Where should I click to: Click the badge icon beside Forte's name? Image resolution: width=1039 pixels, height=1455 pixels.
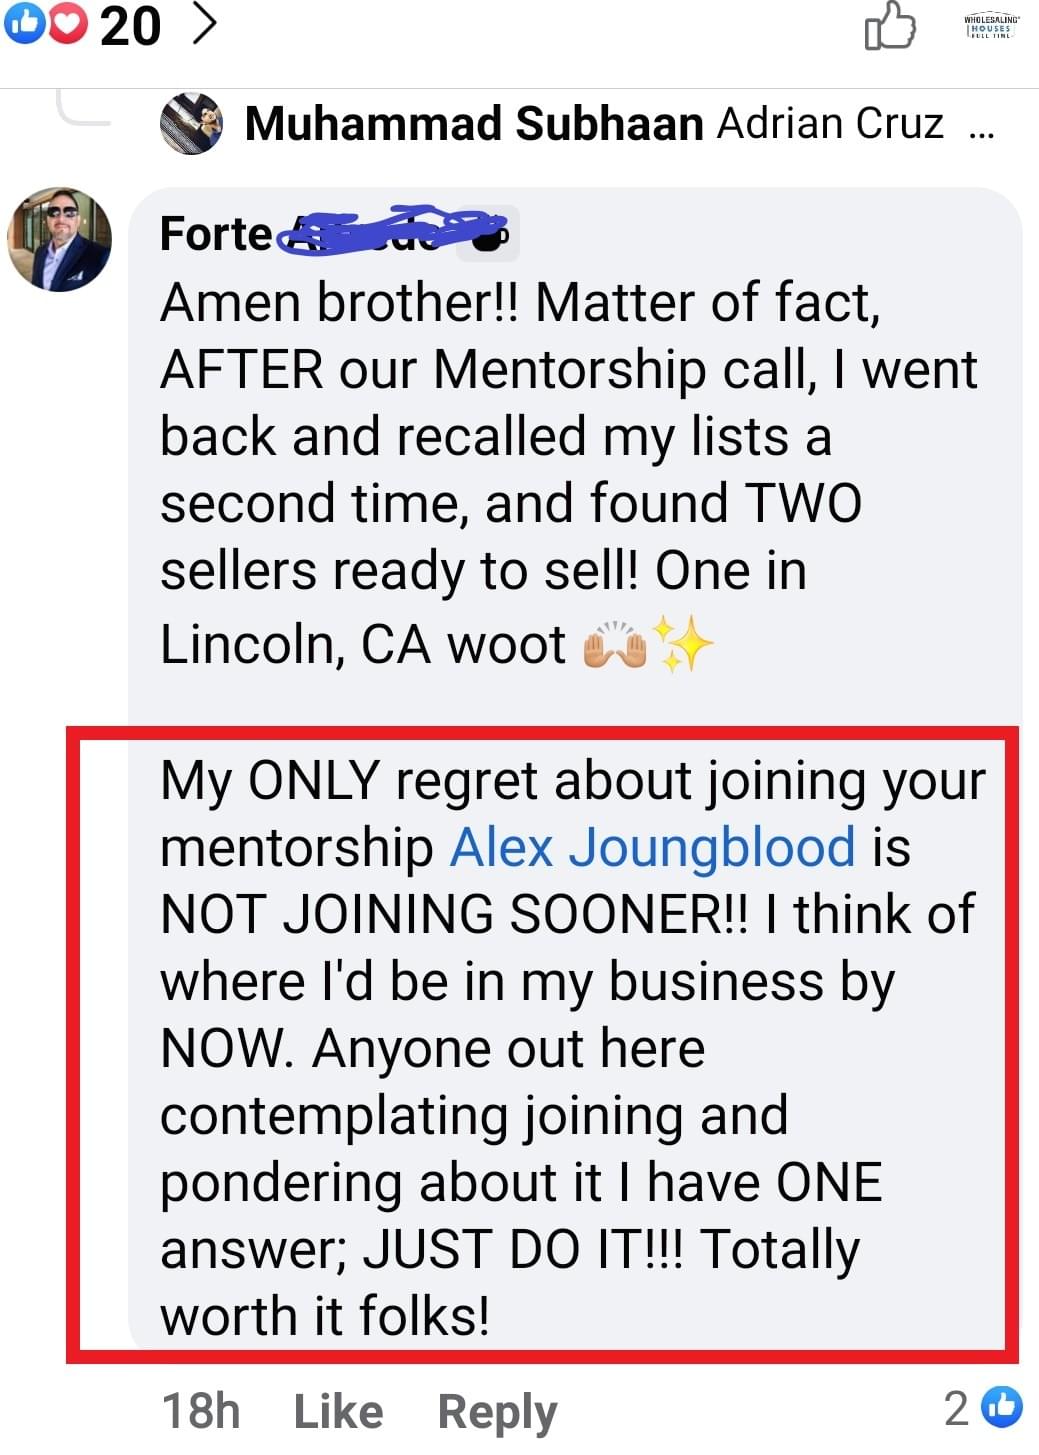coord(488,234)
